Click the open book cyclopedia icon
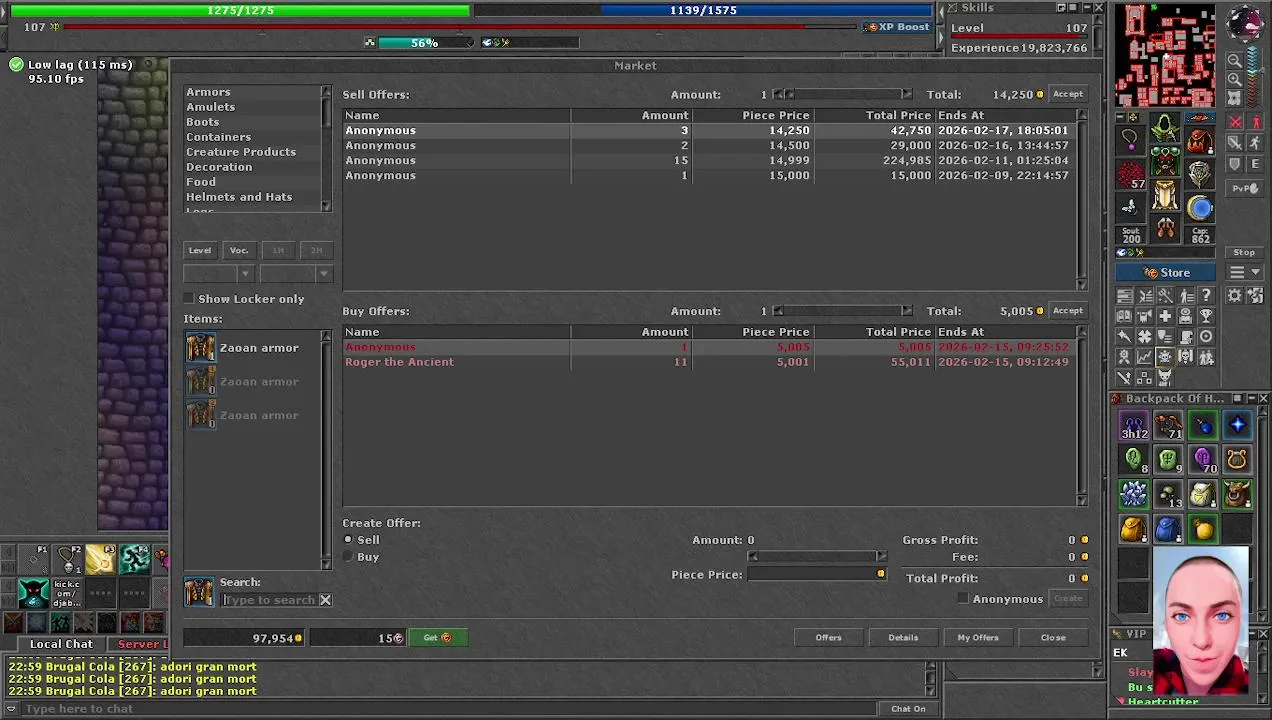 click(1124, 316)
